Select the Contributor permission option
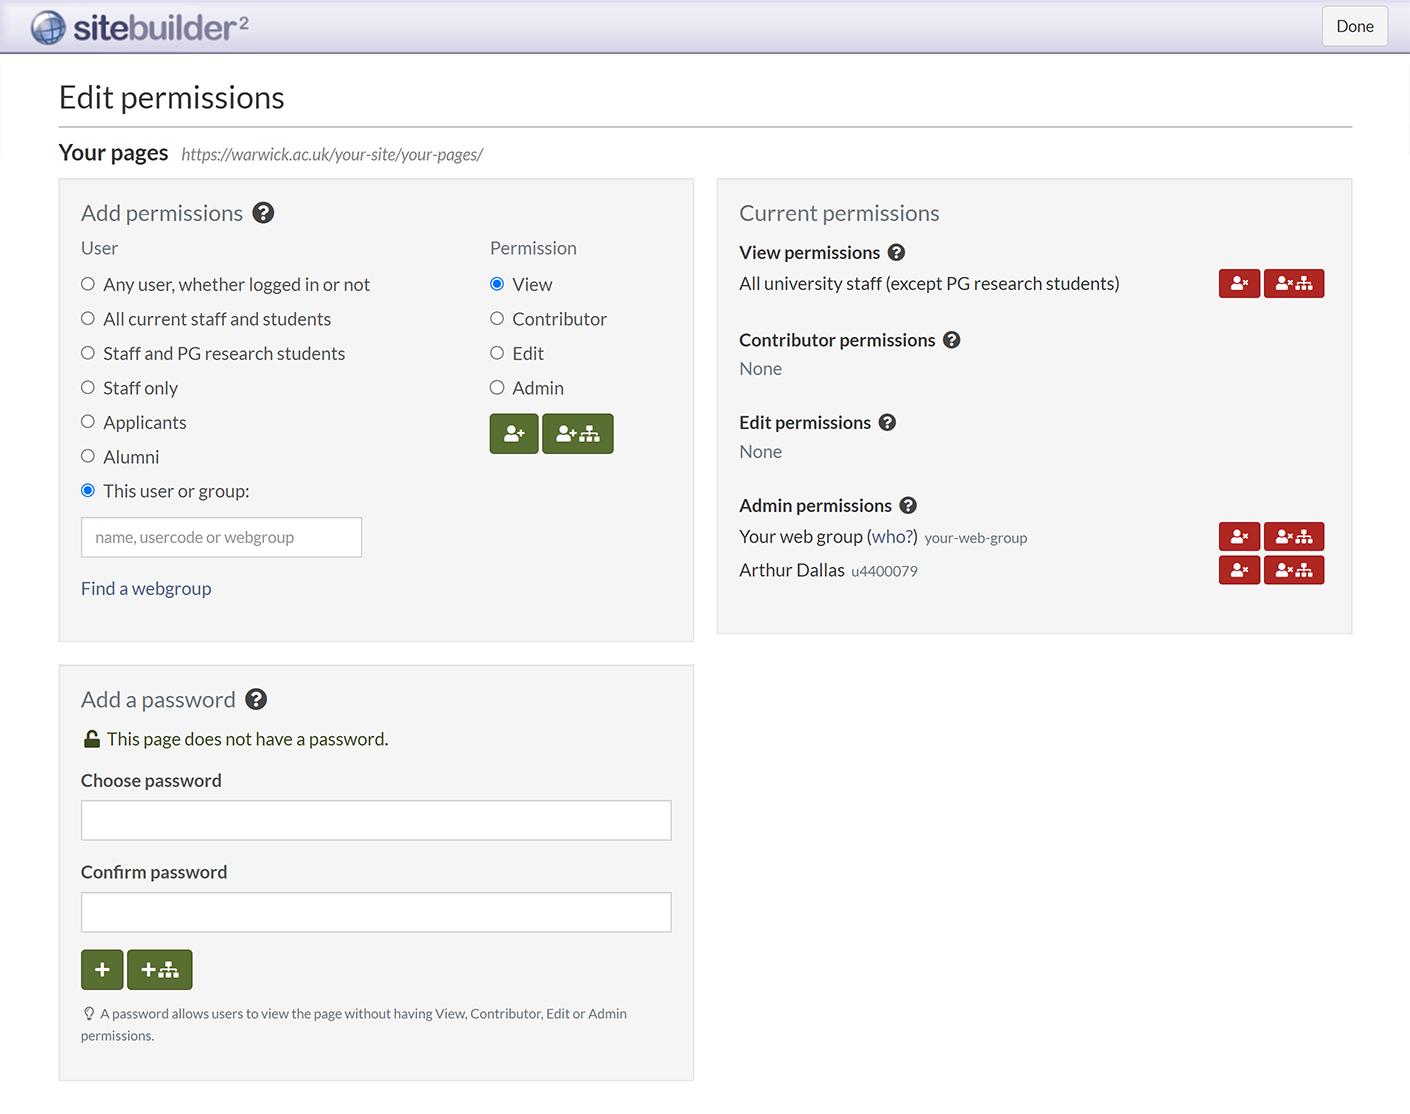Viewport: 1410px width, 1114px height. pyautogui.click(x=497, y=318)
